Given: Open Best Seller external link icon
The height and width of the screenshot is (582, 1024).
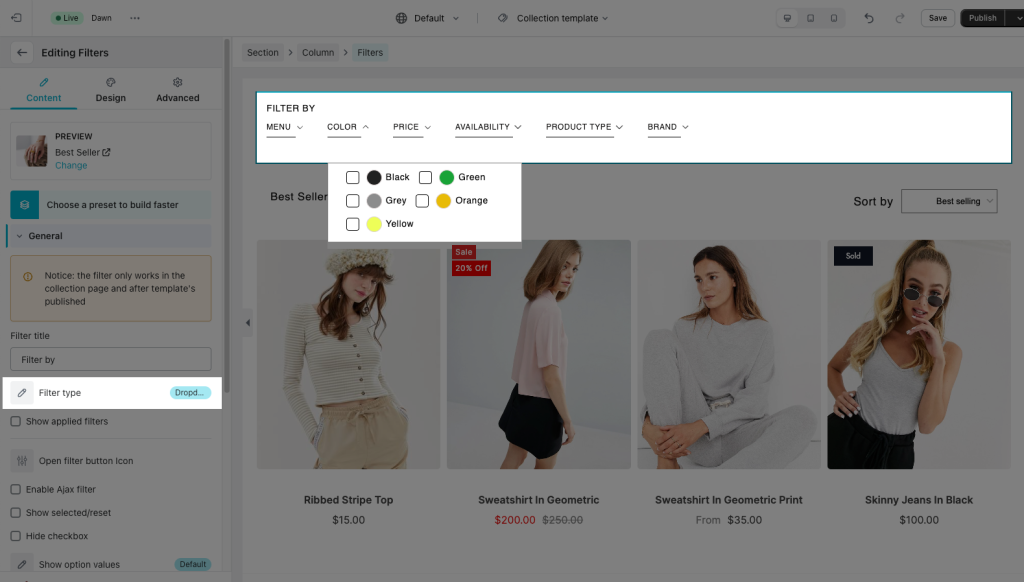Looking at the screenshot, I should [x=106, y=152].
